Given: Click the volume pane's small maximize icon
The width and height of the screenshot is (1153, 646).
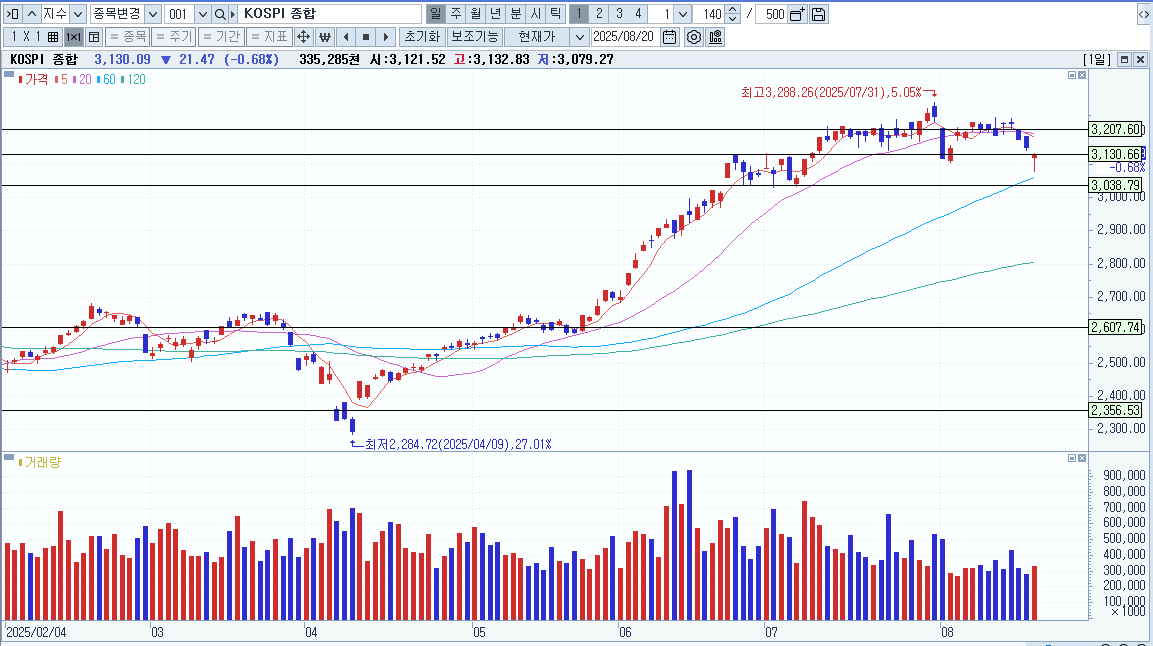Looking at the screenshot, I should coord(1072,458).
